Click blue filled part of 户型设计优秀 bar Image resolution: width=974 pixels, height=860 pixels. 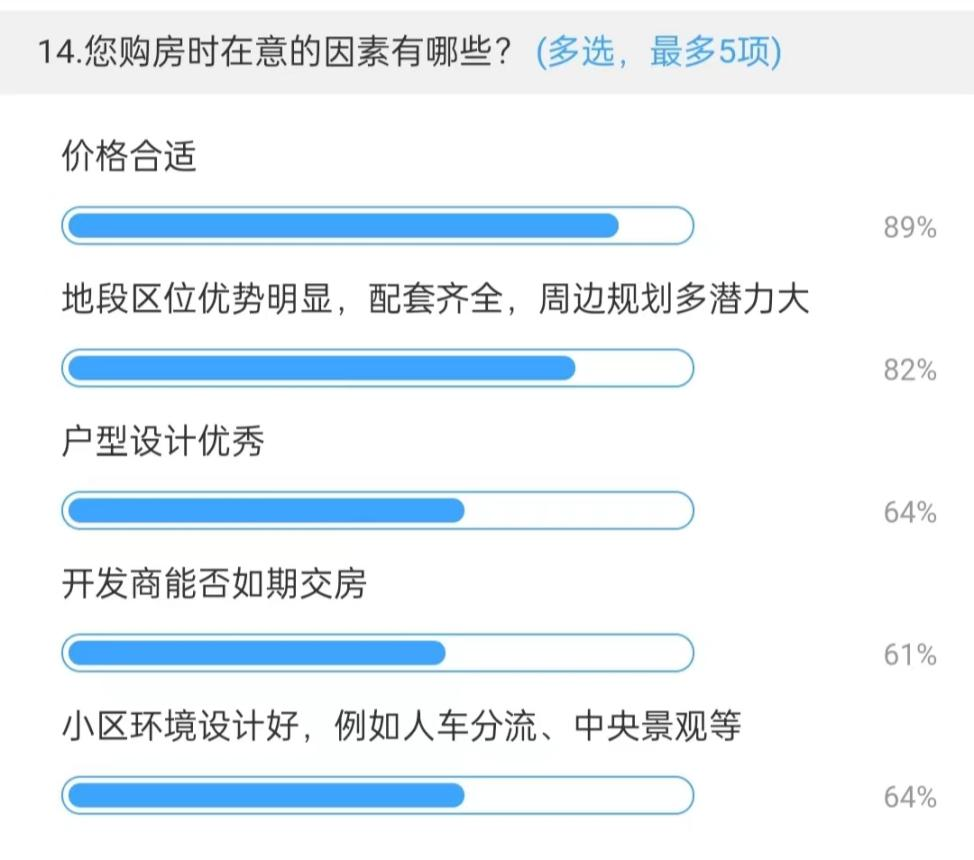point(265,511)
